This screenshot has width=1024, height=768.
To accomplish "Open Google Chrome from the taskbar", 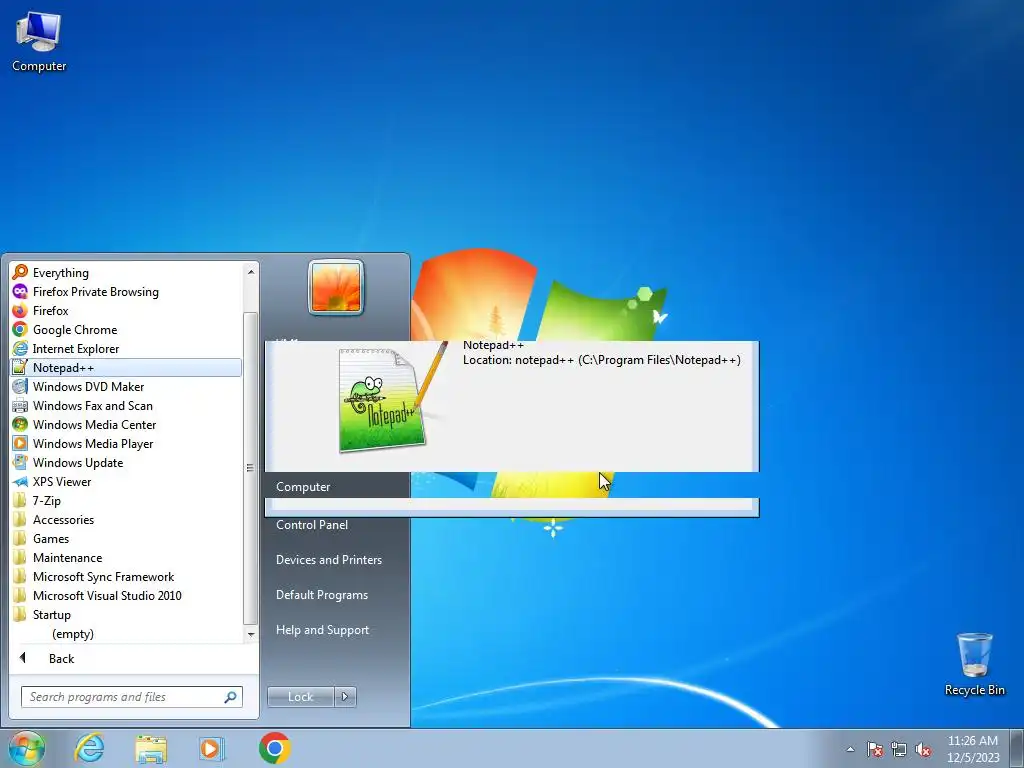I will point(274,748).
